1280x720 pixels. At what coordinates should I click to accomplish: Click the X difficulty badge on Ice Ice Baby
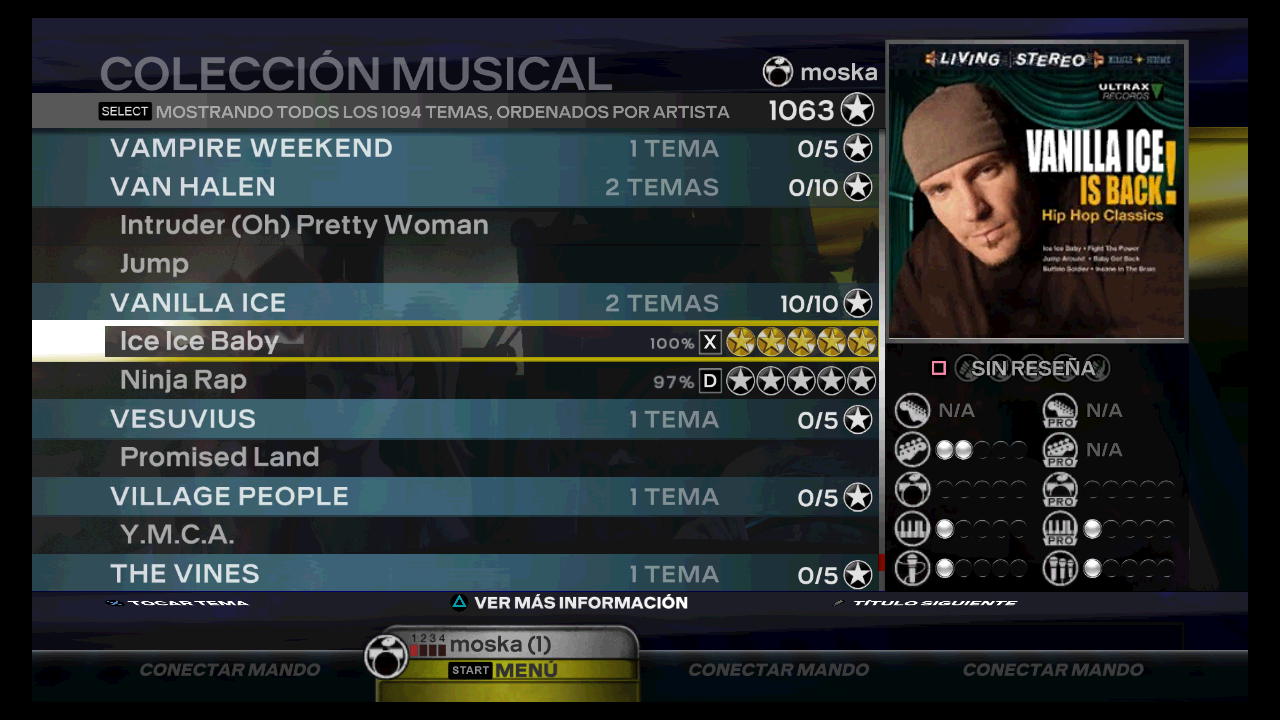710,343
